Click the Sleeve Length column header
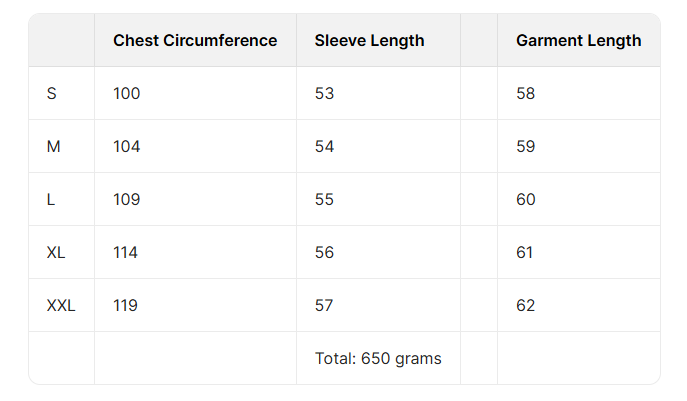This screenshot has height=401, width=687. pyautogui.click(x=369, y=41)
